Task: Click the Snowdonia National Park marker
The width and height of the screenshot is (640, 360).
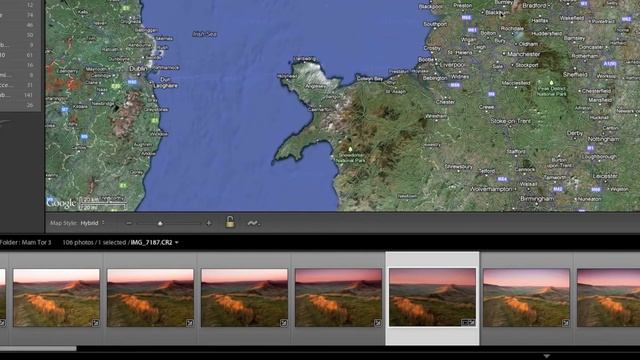Action: pos(350,149)
